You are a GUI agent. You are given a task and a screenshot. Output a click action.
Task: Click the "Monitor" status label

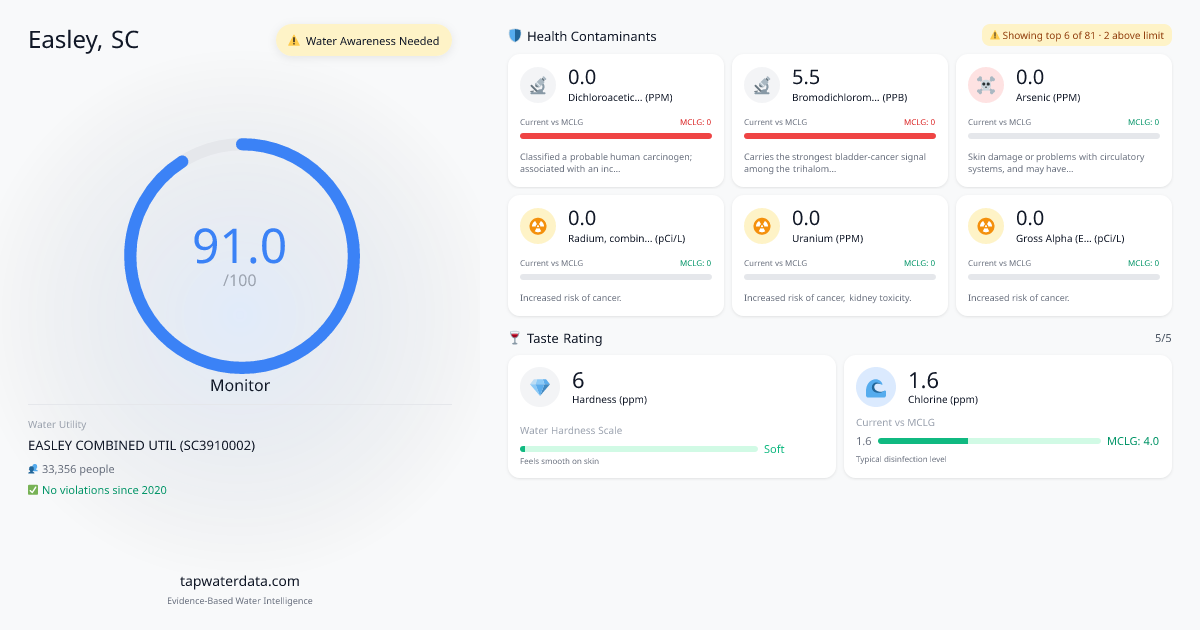click(240, 385)
